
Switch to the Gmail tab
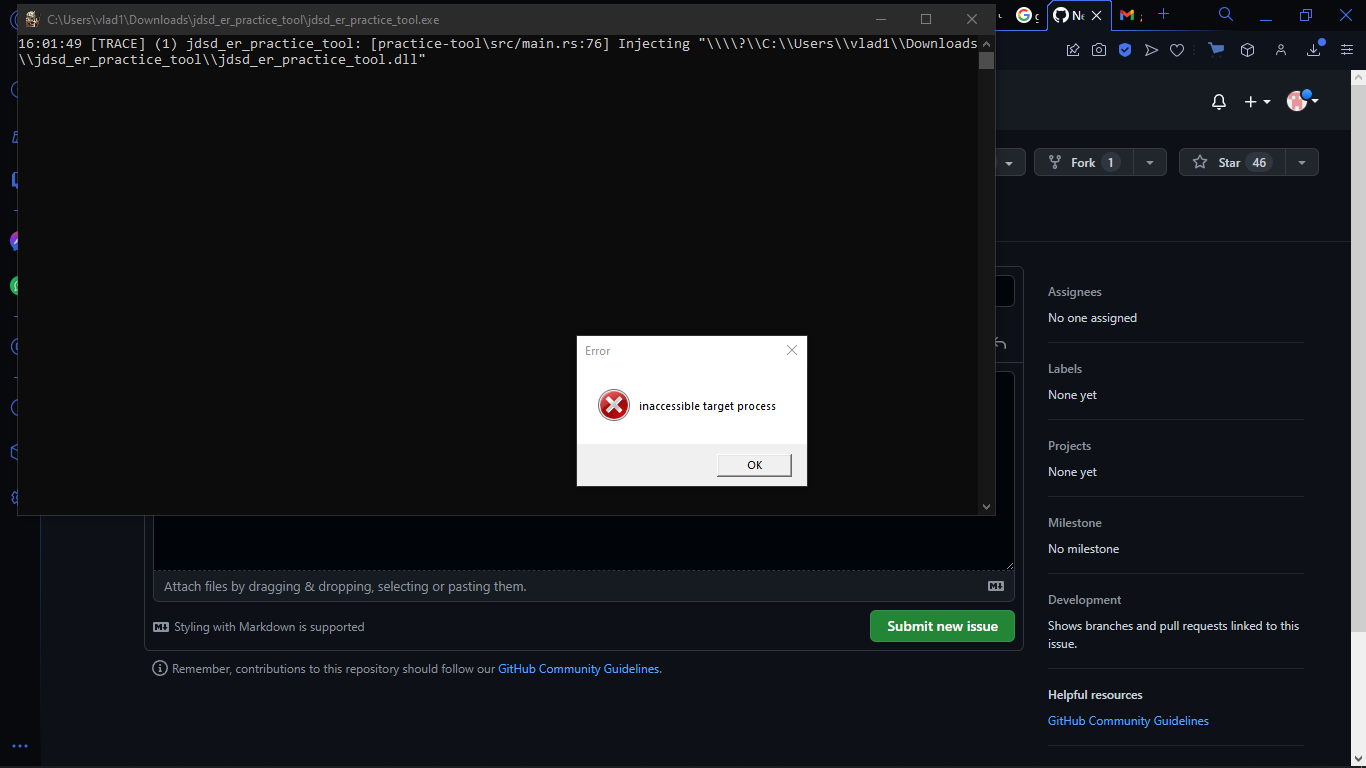[x=1127, y=15]
